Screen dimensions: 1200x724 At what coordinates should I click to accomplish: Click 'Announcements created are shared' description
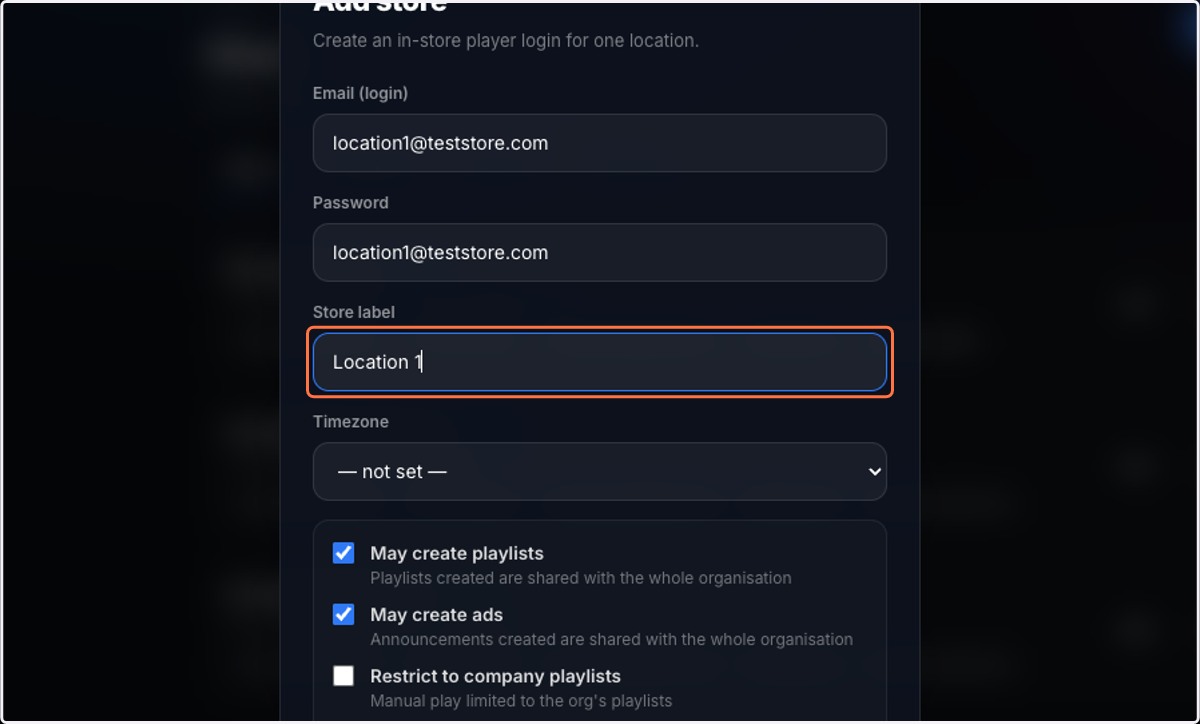(611, 639)
